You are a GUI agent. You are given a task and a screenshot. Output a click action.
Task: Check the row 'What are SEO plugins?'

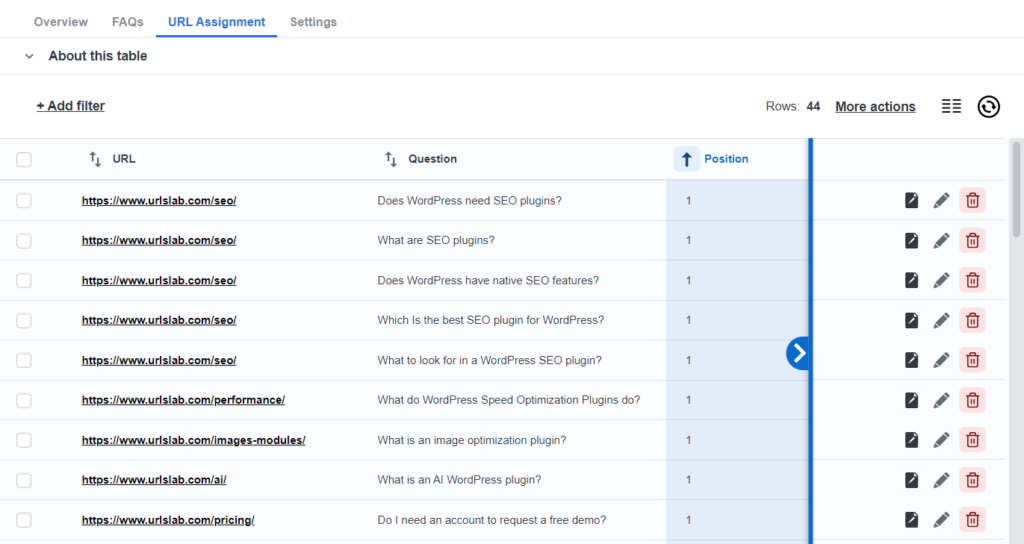coord(24,241)
